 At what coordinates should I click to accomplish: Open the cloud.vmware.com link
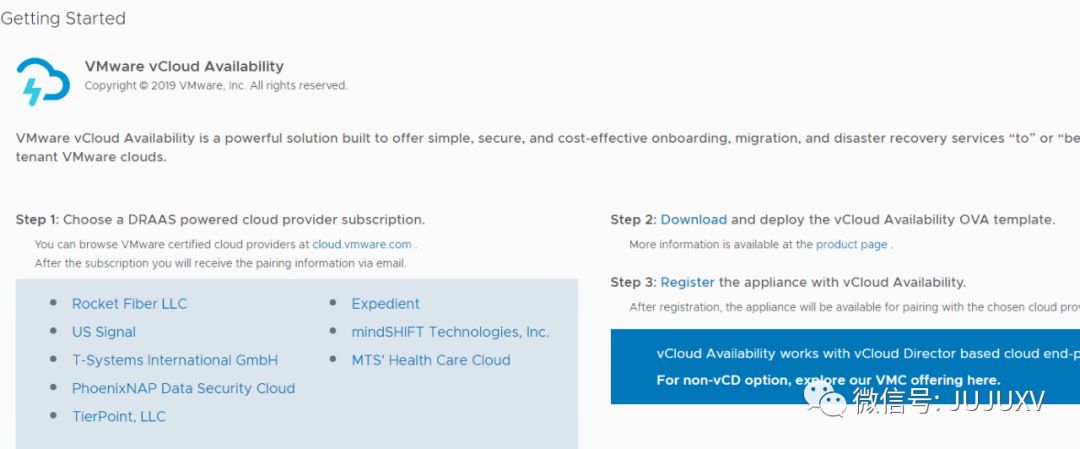tap(361, 244)
